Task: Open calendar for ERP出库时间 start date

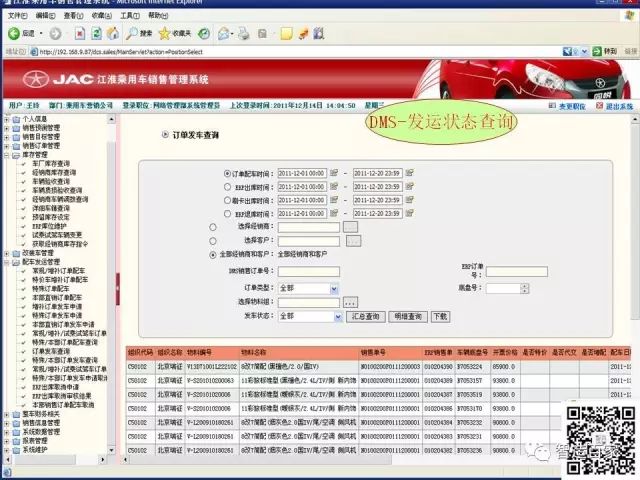Action: [x=334, y=187]
